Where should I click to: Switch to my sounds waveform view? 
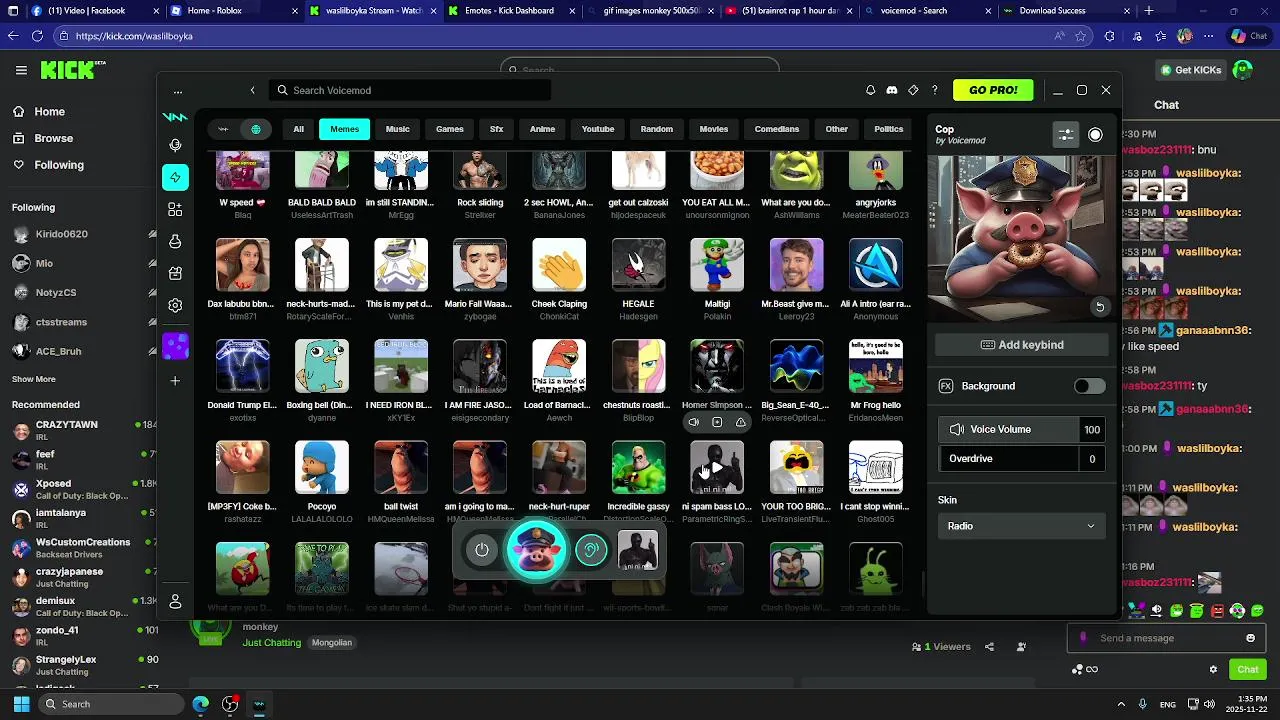[223, 129]
